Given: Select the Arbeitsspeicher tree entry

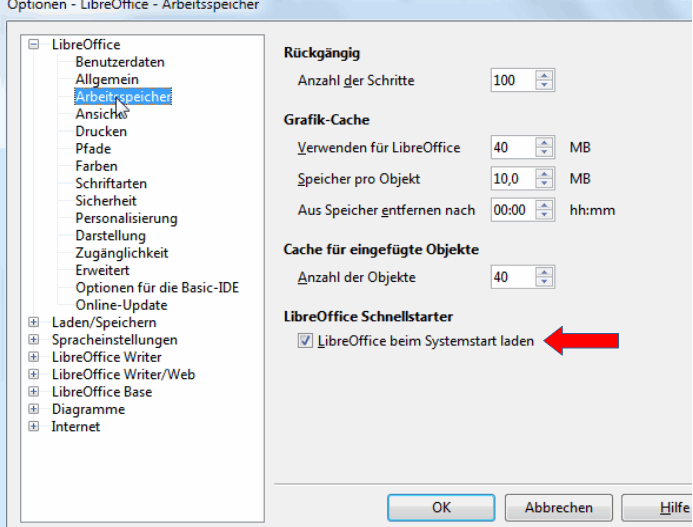Looking at the screenshot, I should (x=123, y=96).
